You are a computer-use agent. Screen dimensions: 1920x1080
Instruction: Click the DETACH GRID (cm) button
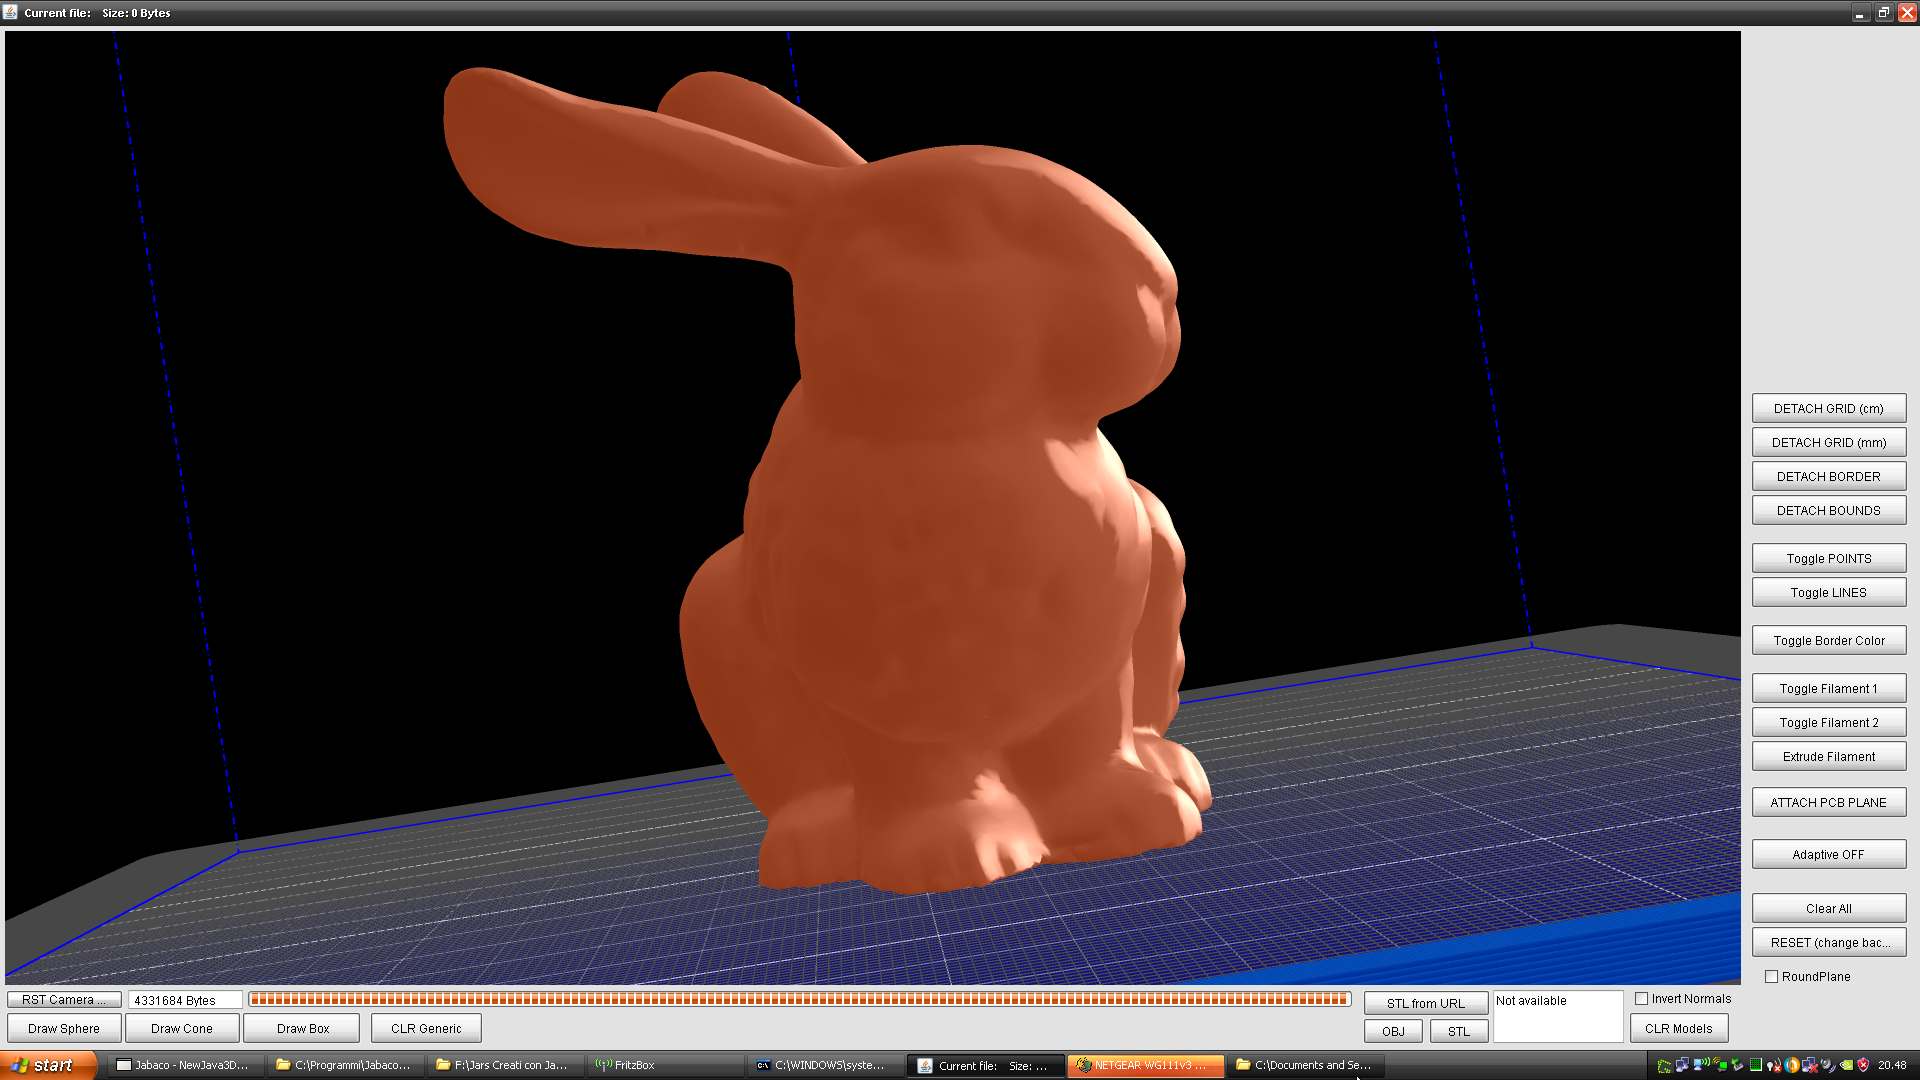pos(1828,408)
